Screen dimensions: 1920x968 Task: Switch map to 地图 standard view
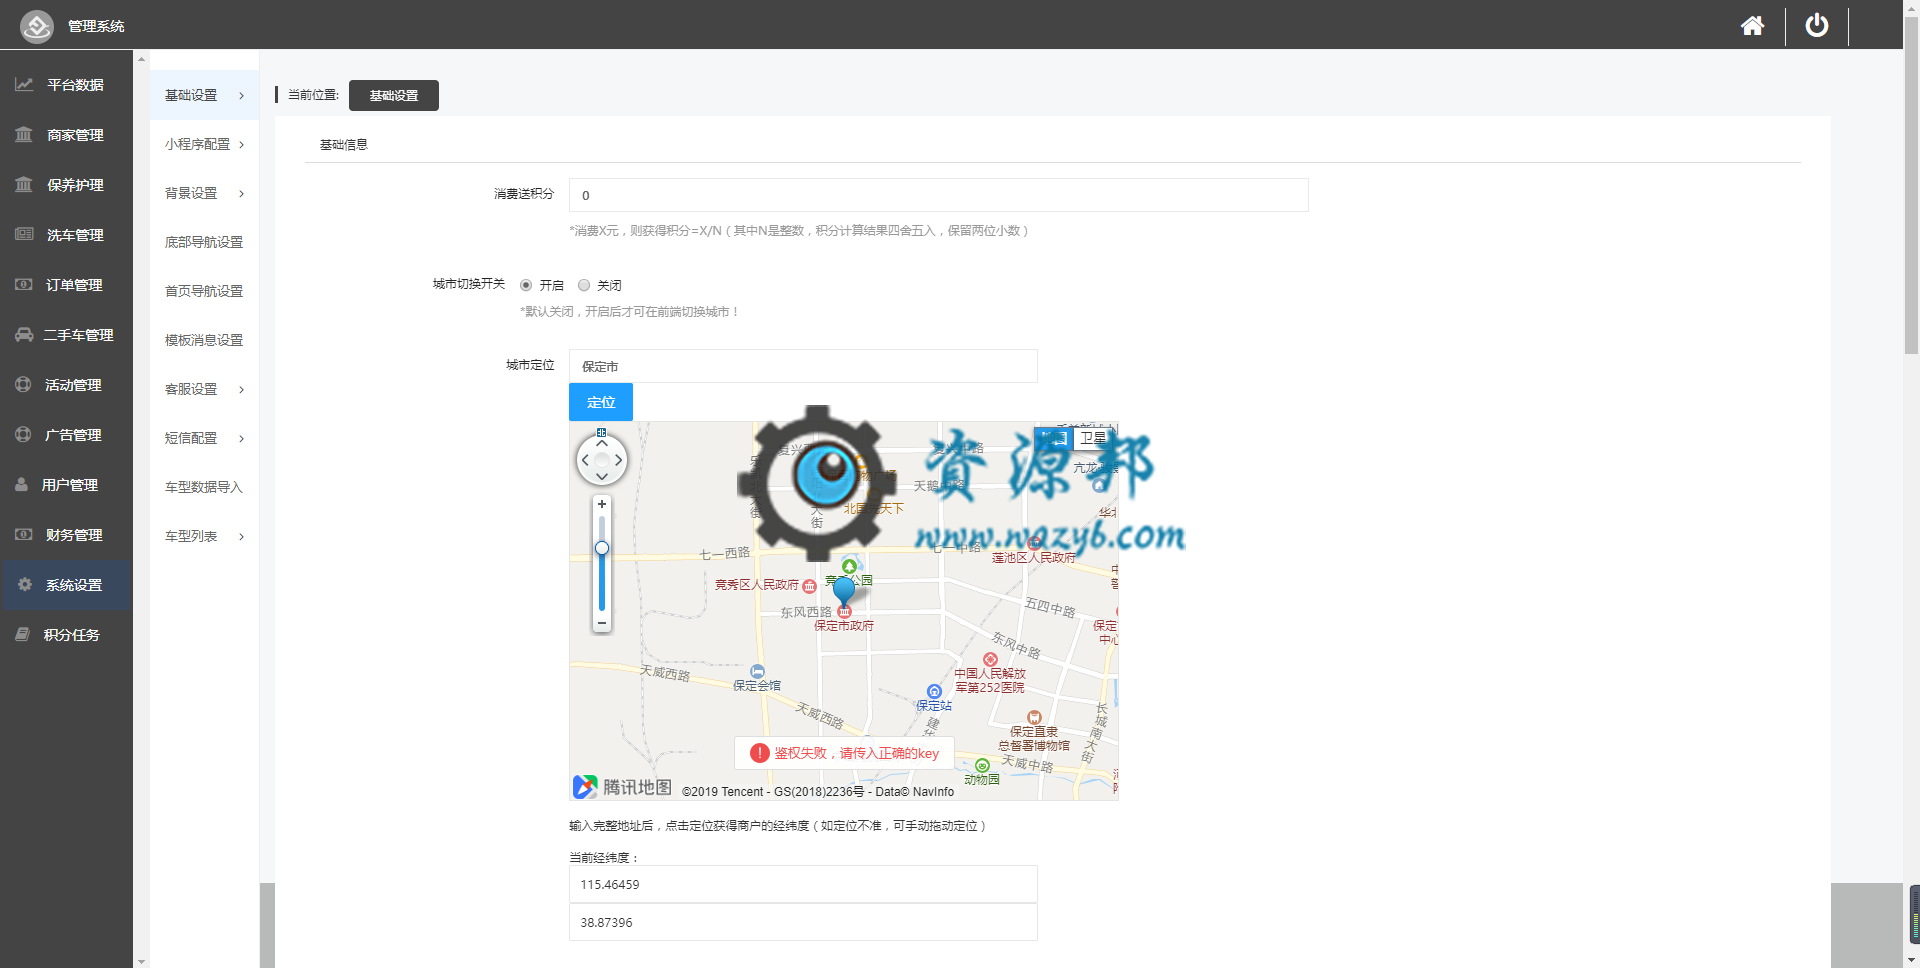pos(1054,438)
